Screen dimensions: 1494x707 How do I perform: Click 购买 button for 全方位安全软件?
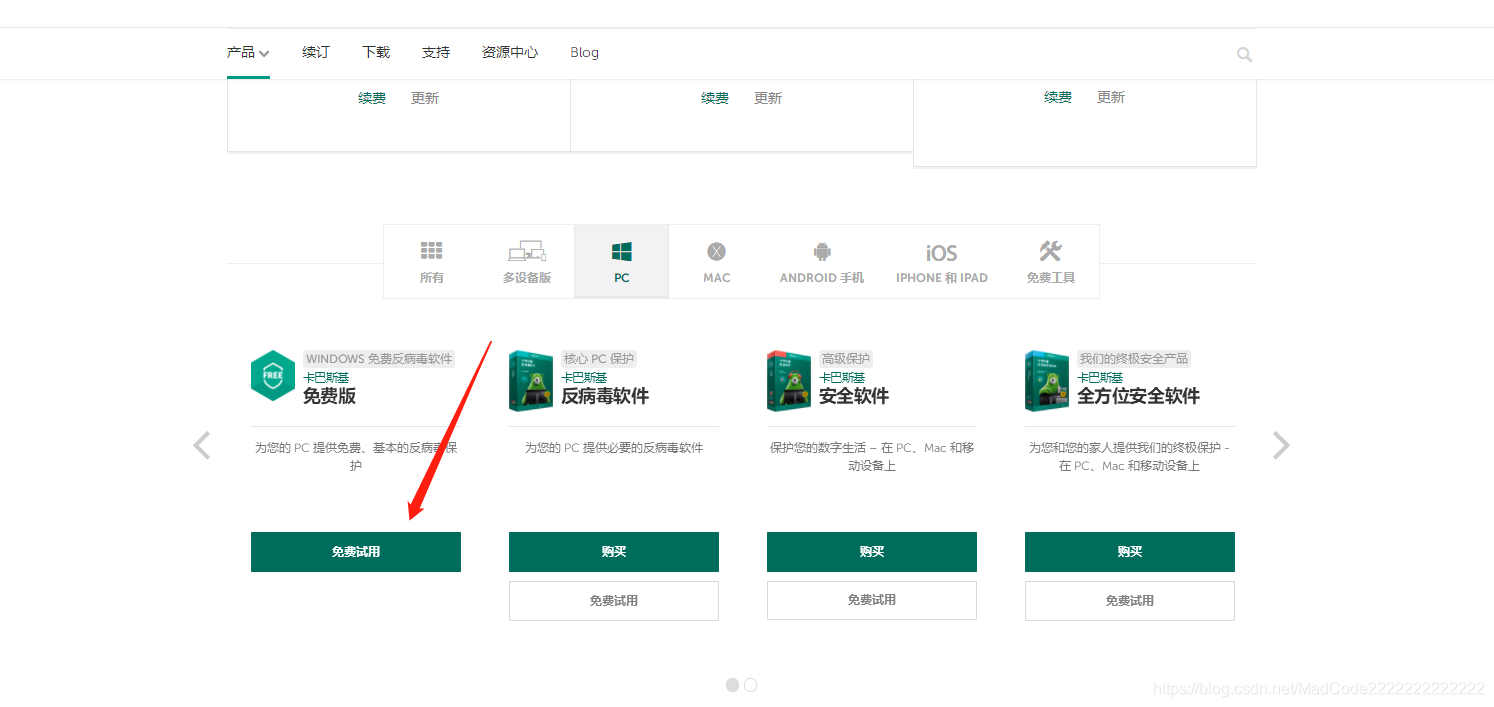tap(1130, 552)
